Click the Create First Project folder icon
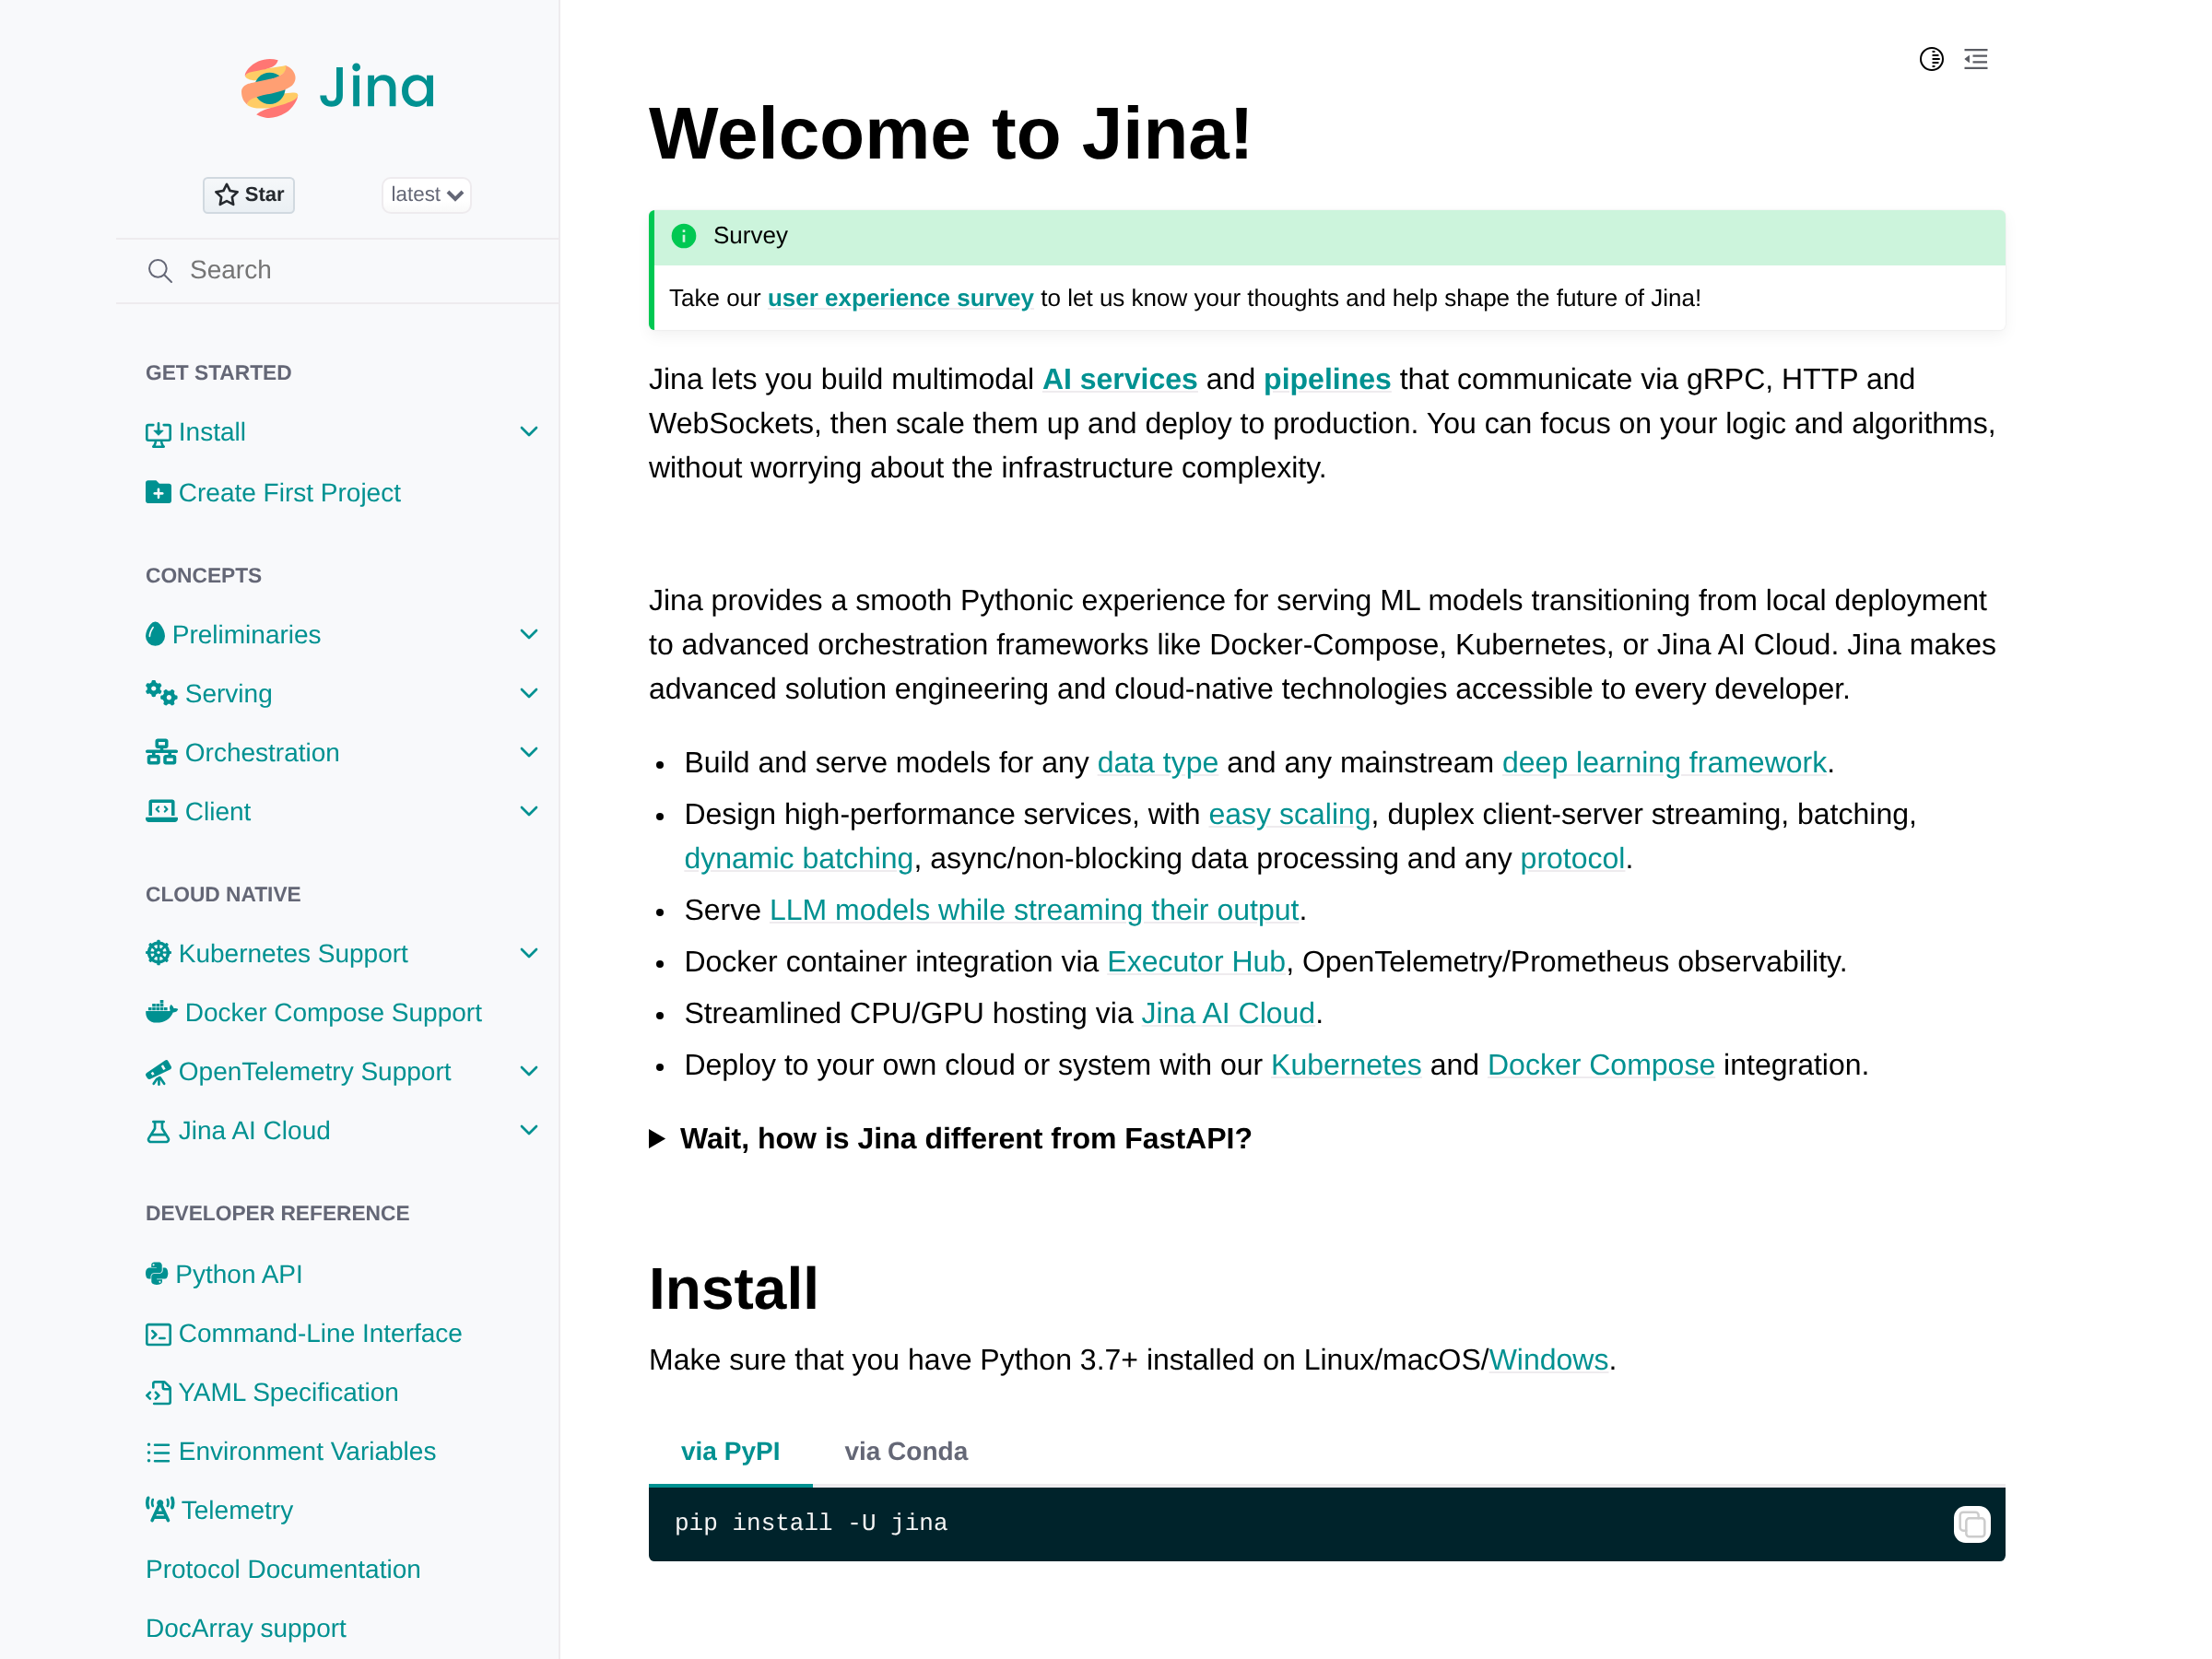The image size is (2212, 1659). pos(158,492)
